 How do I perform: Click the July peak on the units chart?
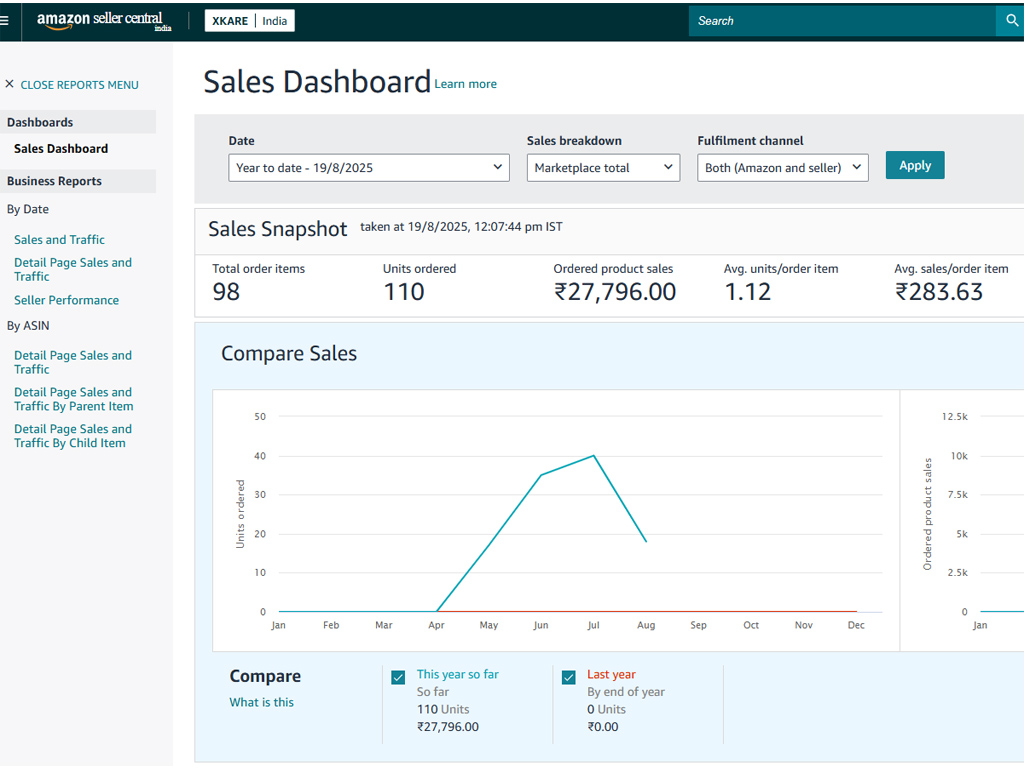[594, 456]
